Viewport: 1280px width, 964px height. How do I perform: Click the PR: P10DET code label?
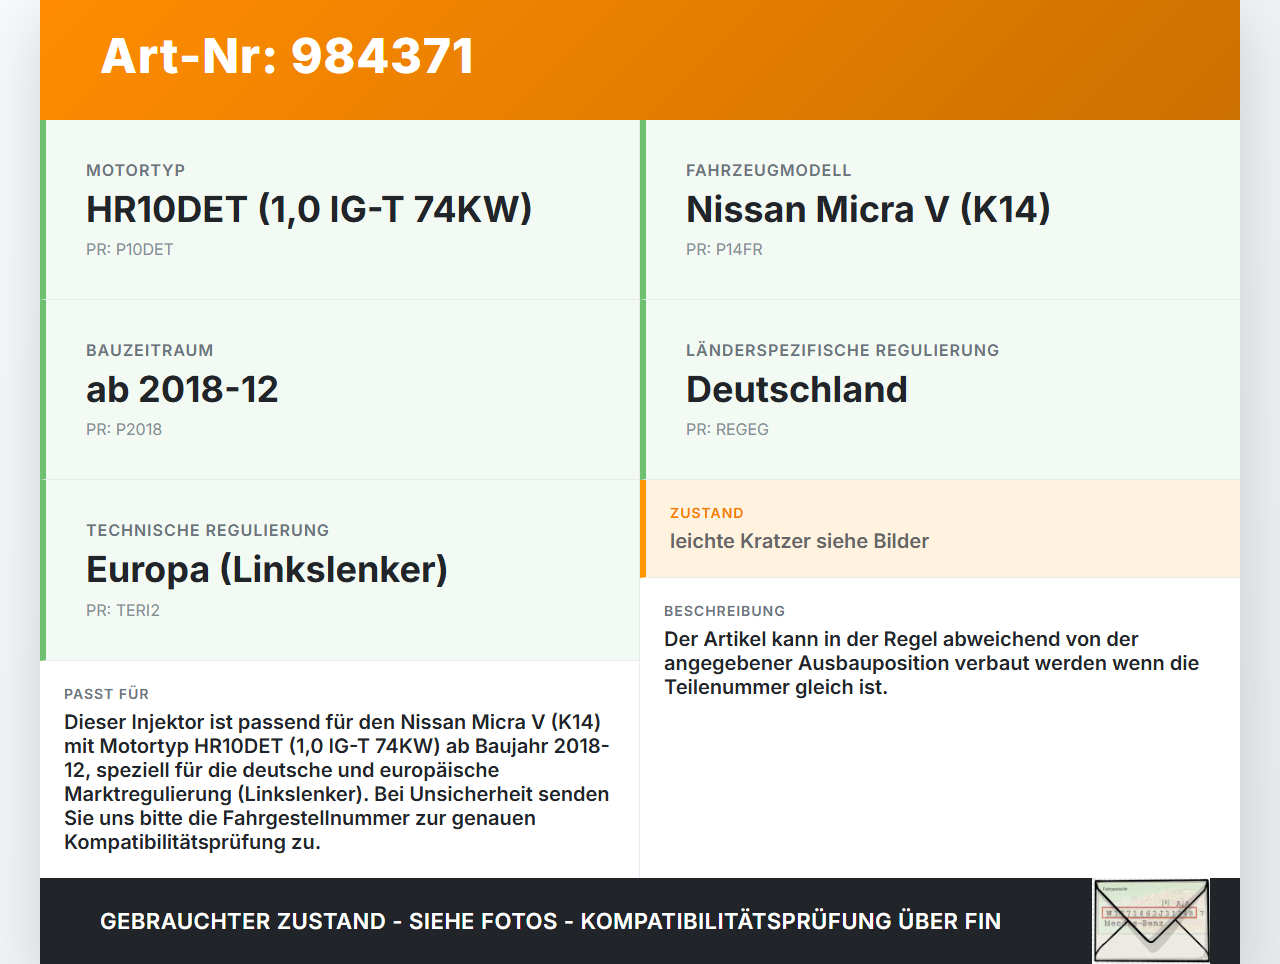(x=130, y=249)
